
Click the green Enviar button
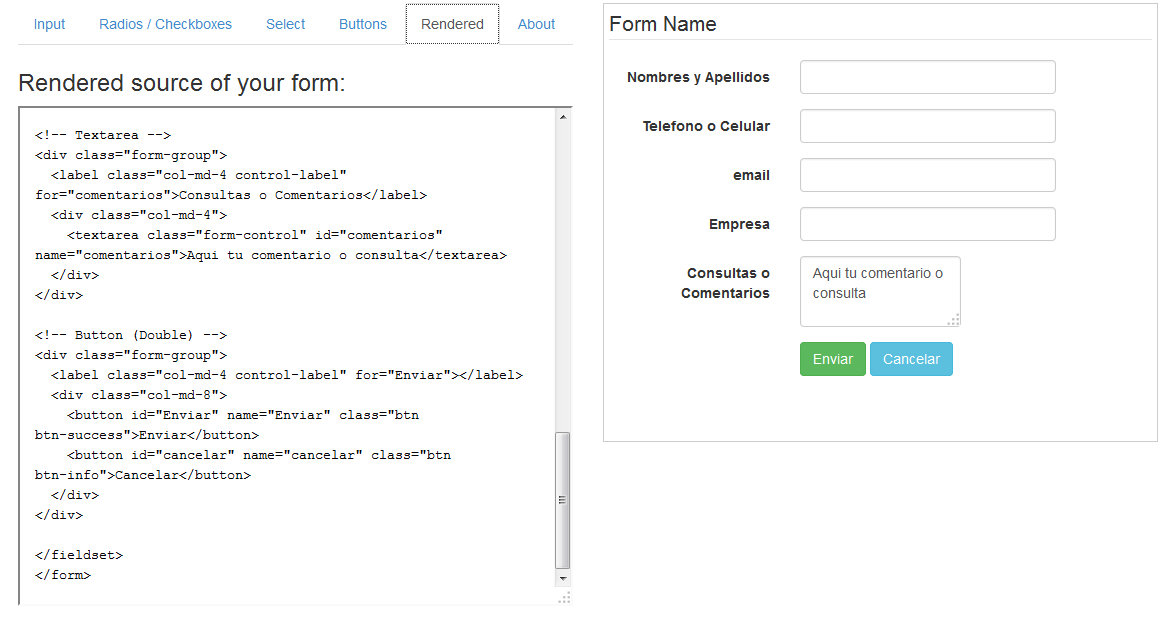click(832, 358)
